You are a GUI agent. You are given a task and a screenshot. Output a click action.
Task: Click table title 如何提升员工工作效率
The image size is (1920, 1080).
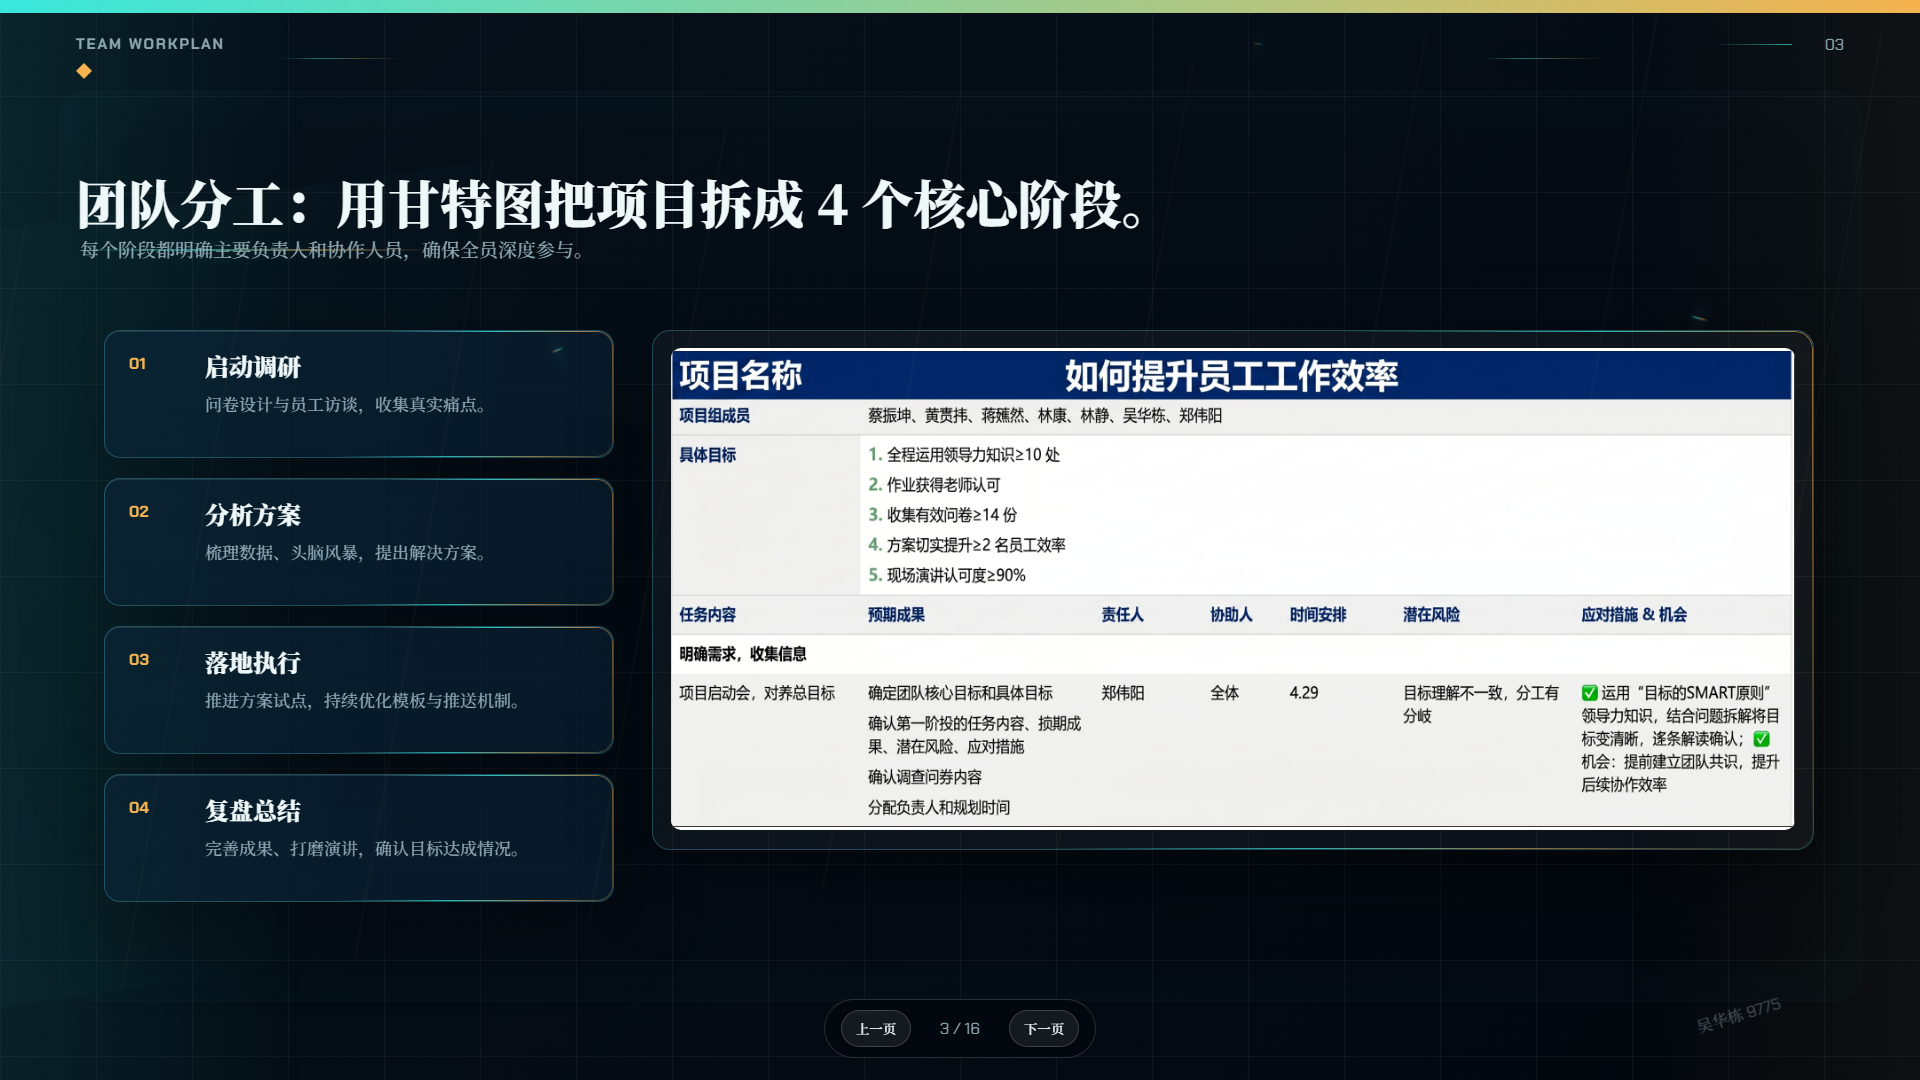point(1231,375)
